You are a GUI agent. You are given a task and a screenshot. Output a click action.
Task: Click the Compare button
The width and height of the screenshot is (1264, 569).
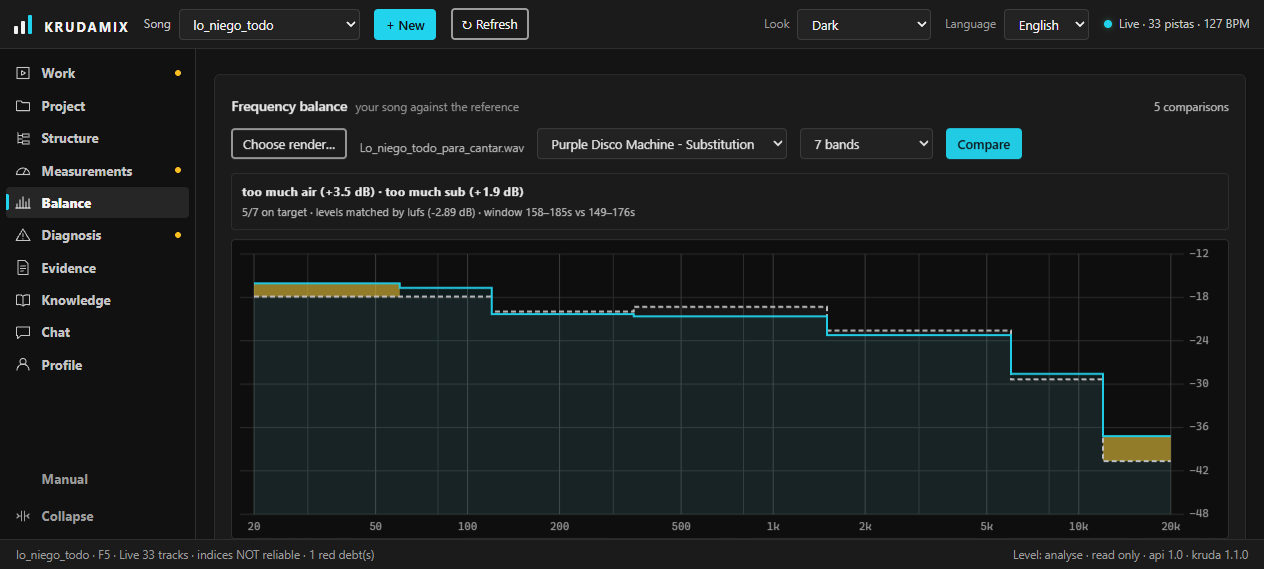(984, 144)
